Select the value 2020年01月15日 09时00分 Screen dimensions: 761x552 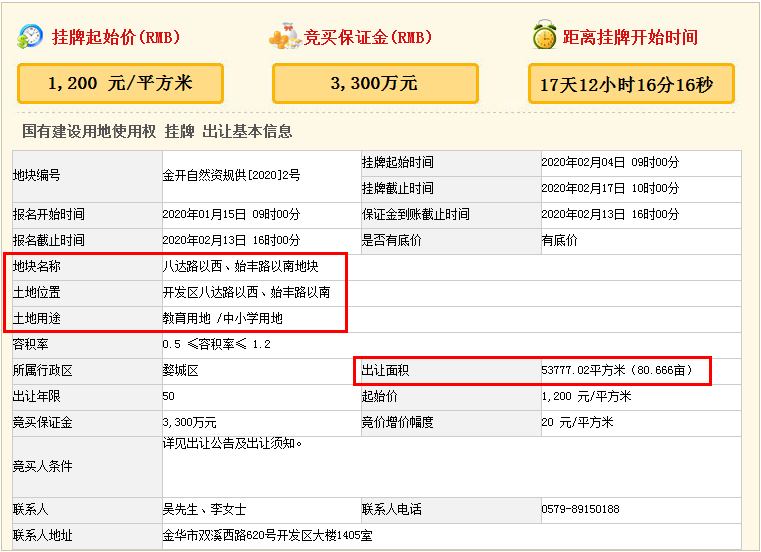click(x=231, y=215)
